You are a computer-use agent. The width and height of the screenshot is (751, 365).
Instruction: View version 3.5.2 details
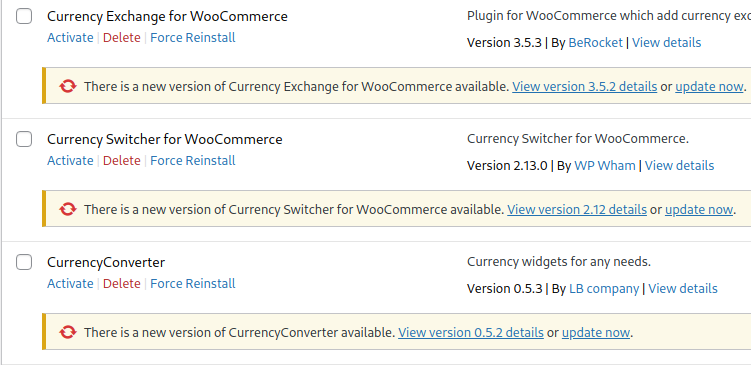(584, 87)
